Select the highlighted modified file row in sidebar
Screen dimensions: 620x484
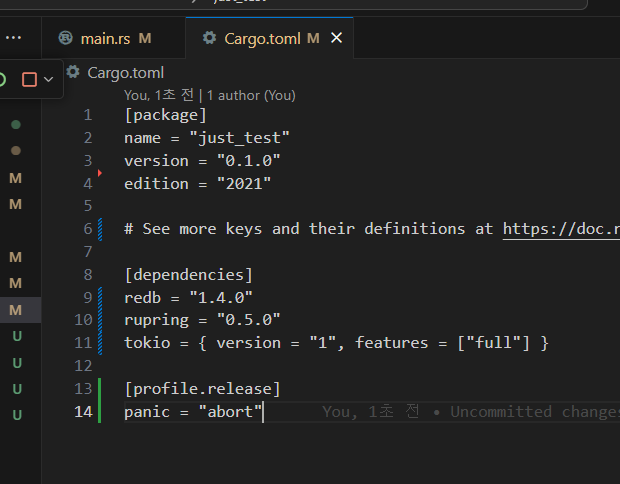pyautogui.click(x=16, y=310)
